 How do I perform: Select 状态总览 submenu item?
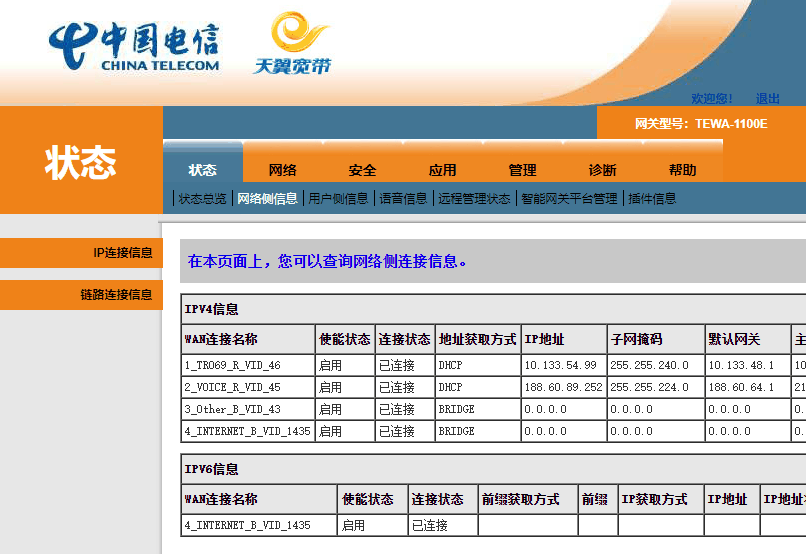(x=202, y=198)
